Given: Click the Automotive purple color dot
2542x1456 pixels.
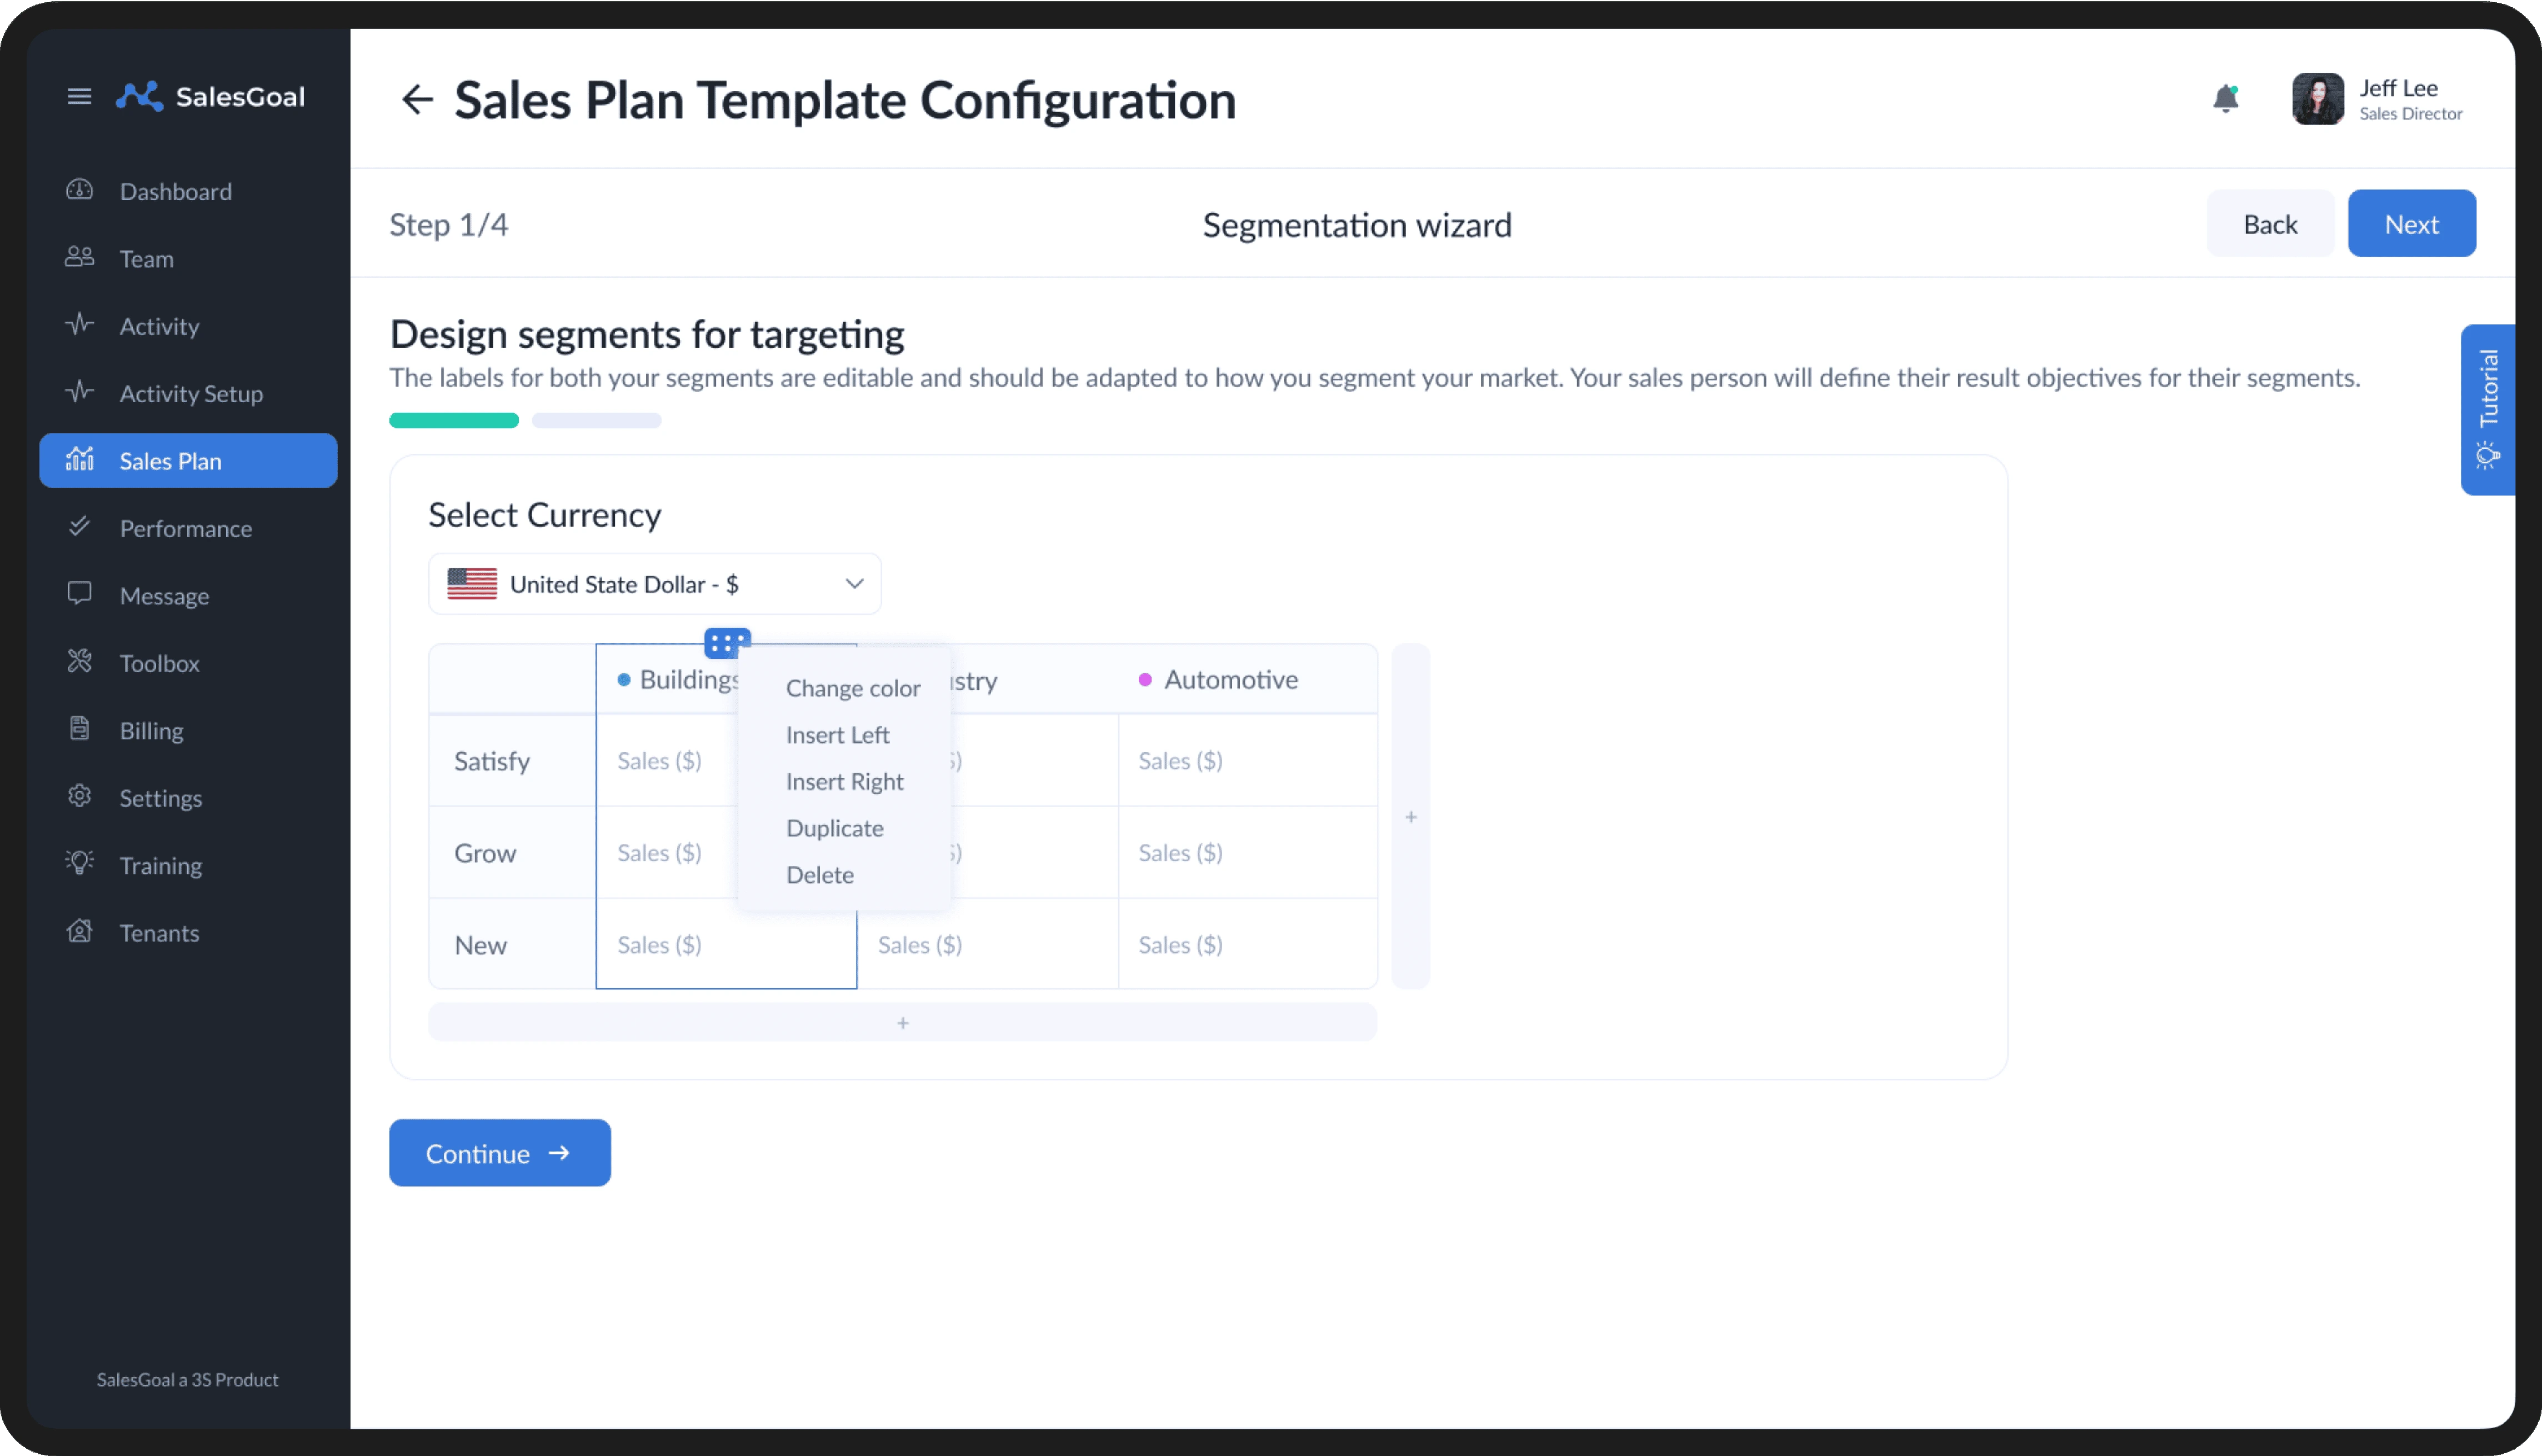Looking at the screenshot, I should click(x=1145, y=680).
